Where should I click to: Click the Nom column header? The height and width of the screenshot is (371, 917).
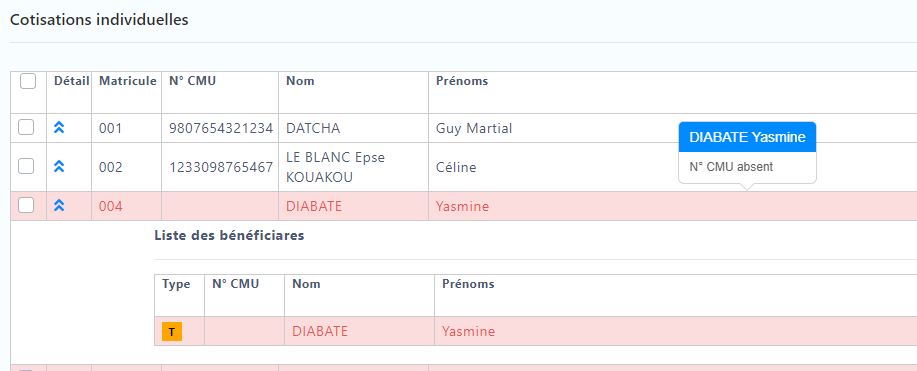coord(300,81)
